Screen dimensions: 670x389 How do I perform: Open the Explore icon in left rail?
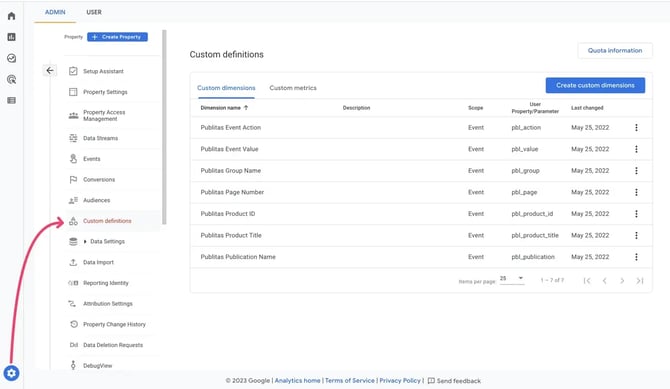12,58
